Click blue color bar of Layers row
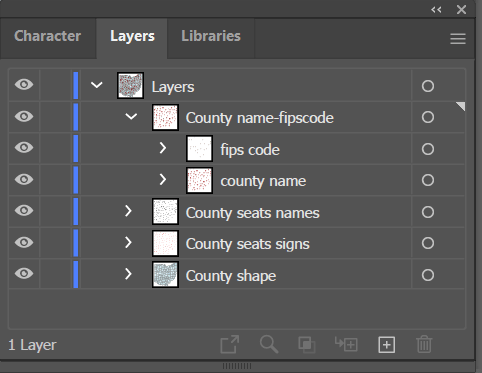The width and height of the screenshot is (482, 373). tap(76, 85)
